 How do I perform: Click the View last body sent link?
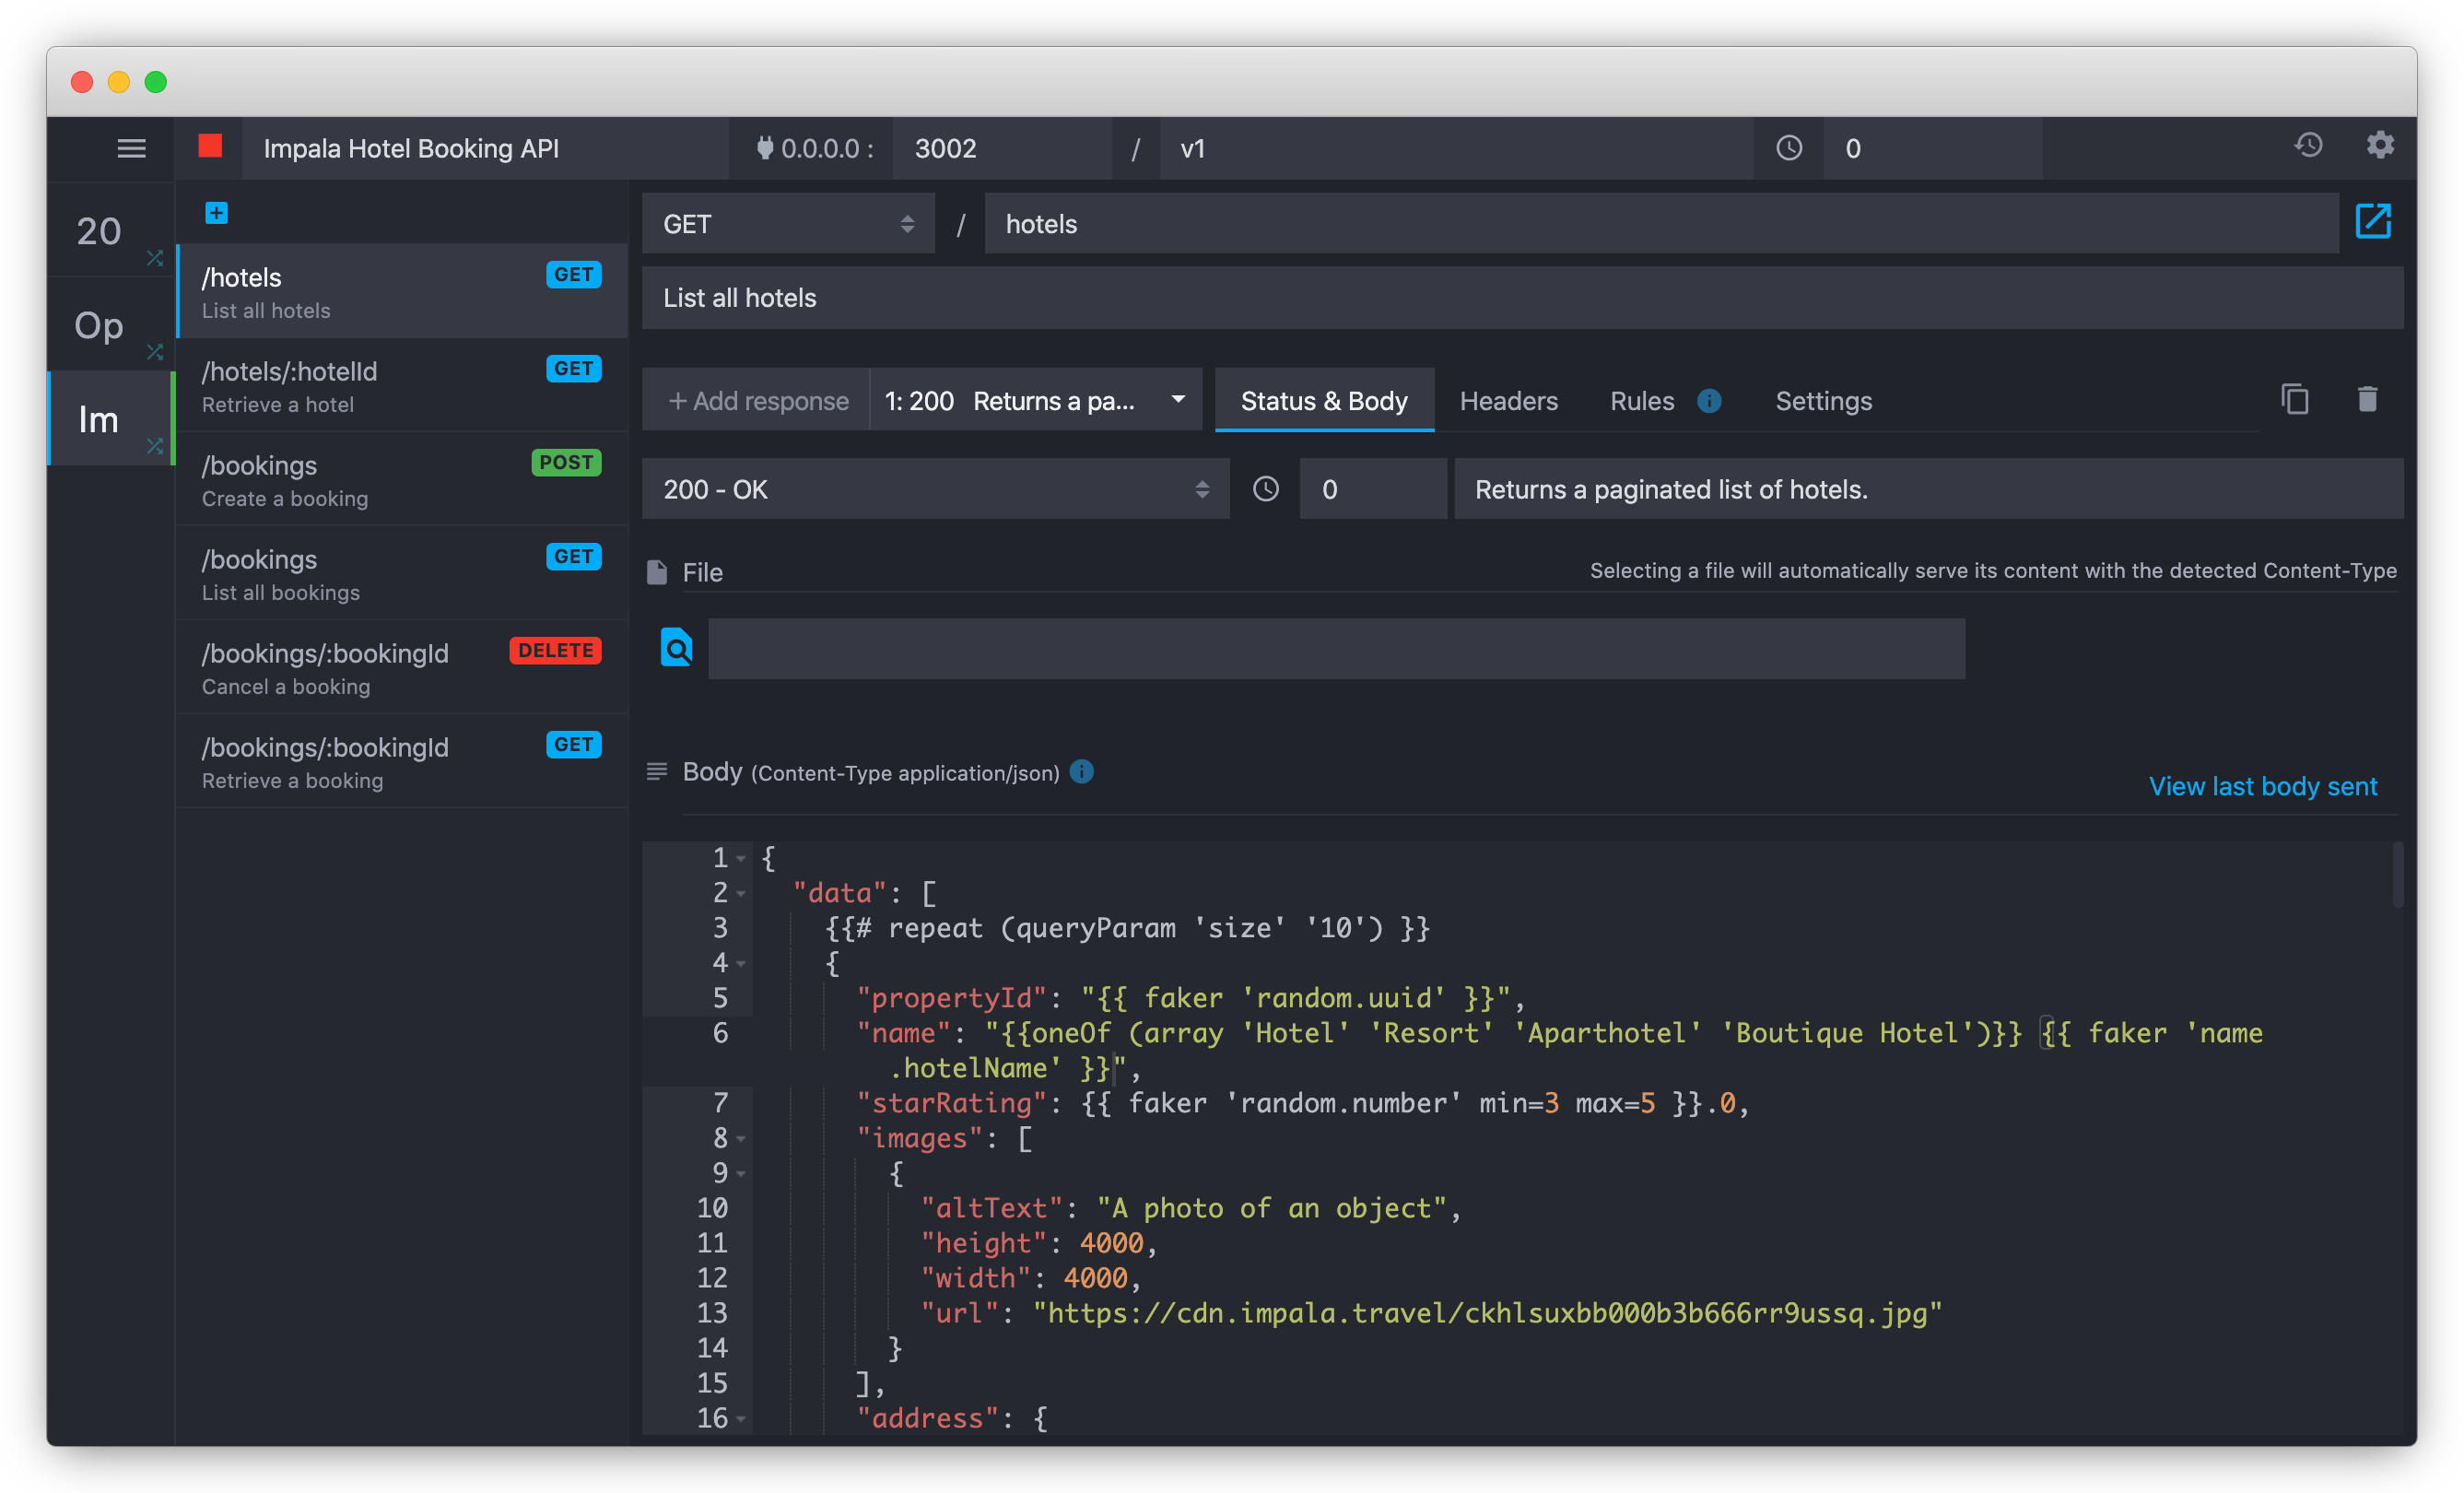click(2263, 786)
